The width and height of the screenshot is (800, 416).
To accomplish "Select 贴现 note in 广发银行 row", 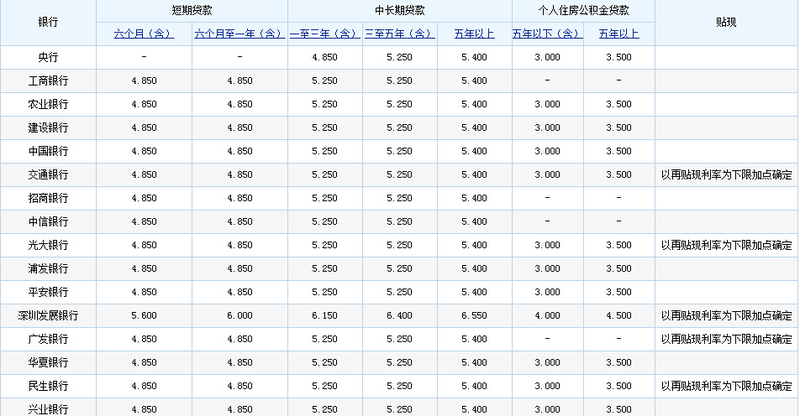I will pyautogui.click(x=727, y=339).
